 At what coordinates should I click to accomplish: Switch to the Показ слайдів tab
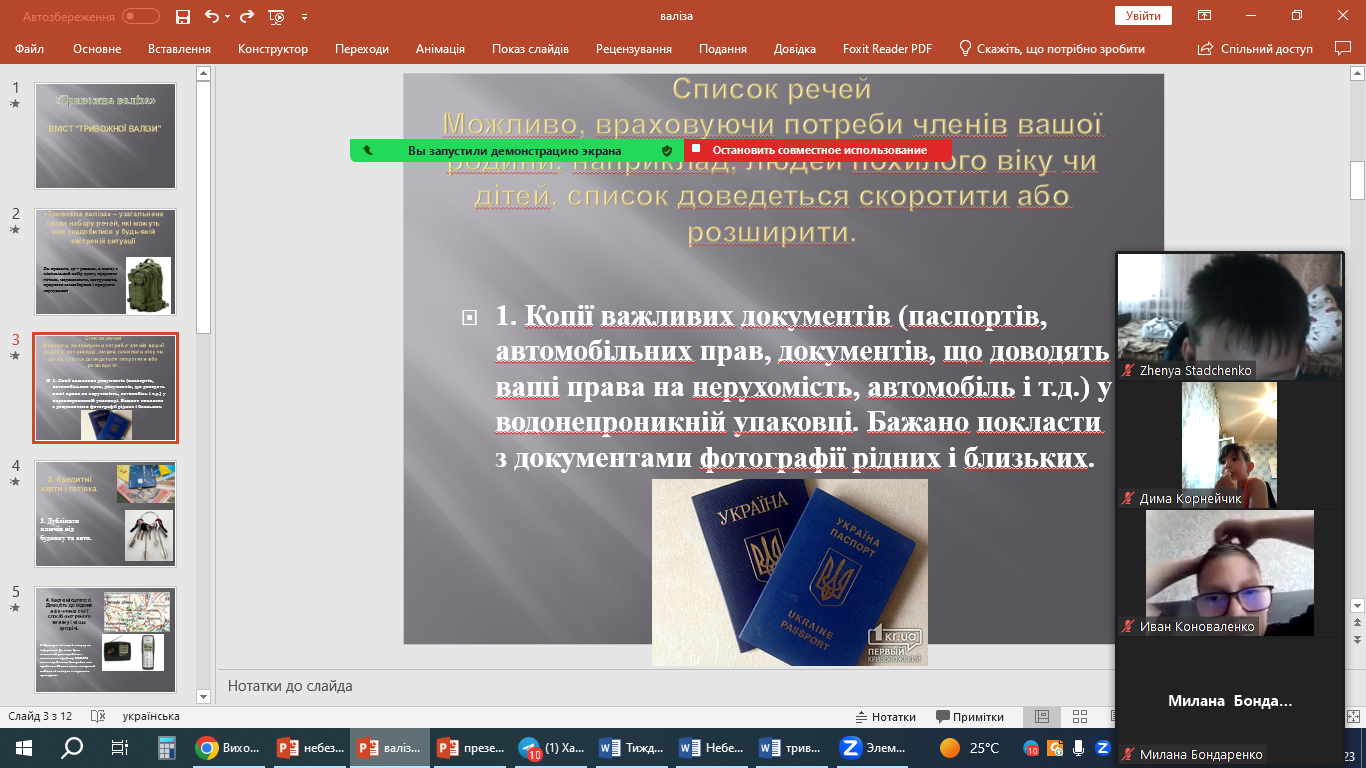[x=530, y=48]
